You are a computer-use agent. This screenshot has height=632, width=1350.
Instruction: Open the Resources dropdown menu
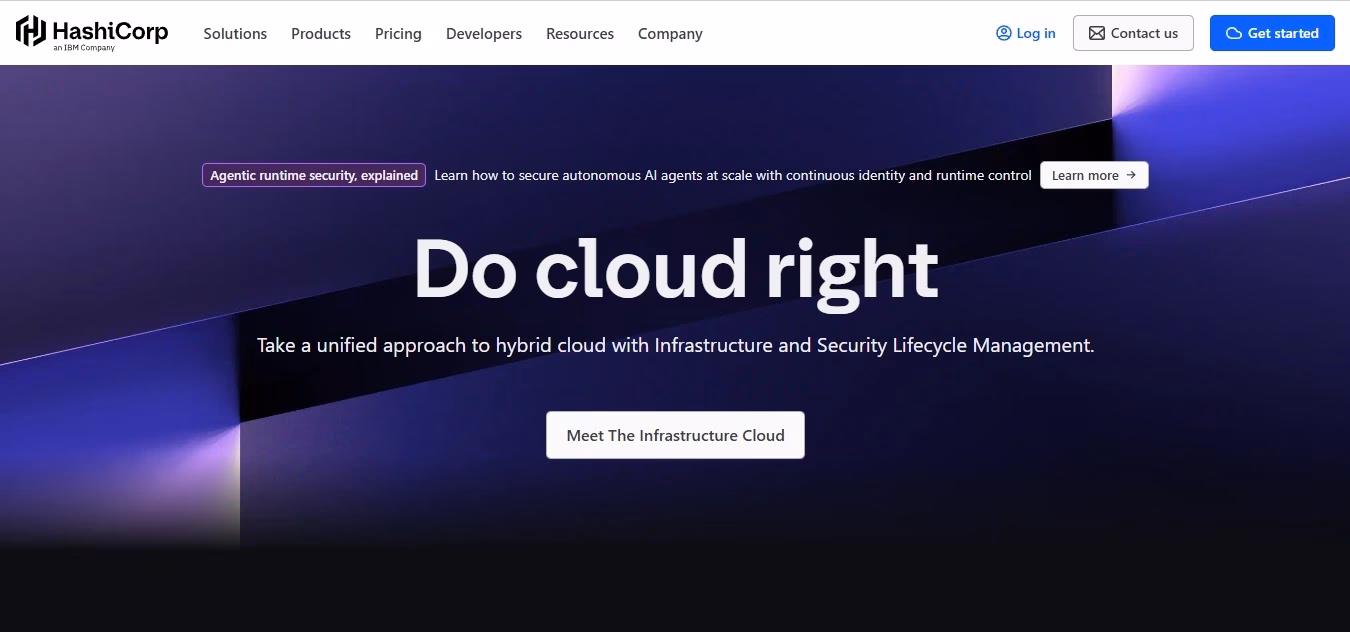click(580, 33)
